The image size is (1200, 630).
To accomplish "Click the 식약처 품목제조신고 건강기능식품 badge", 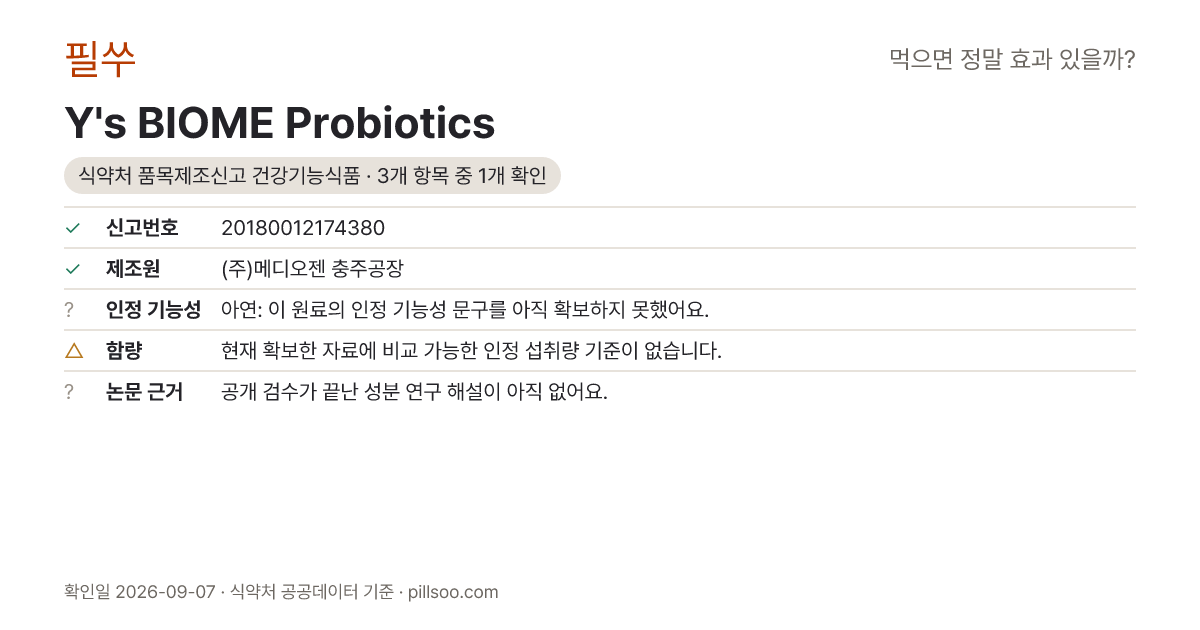I will point(312,176).
